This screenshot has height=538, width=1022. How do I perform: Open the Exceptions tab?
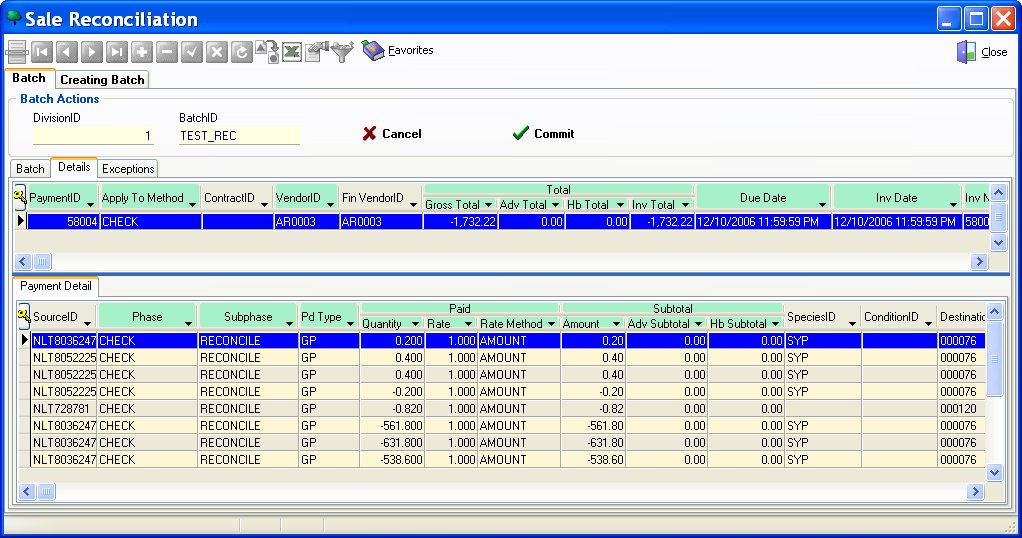click(x=128, y=168)
